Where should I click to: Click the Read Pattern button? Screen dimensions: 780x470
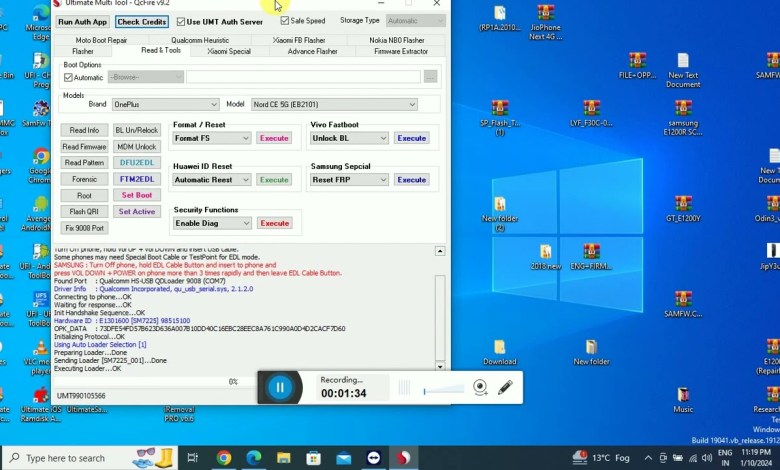[x=84, y=163]
